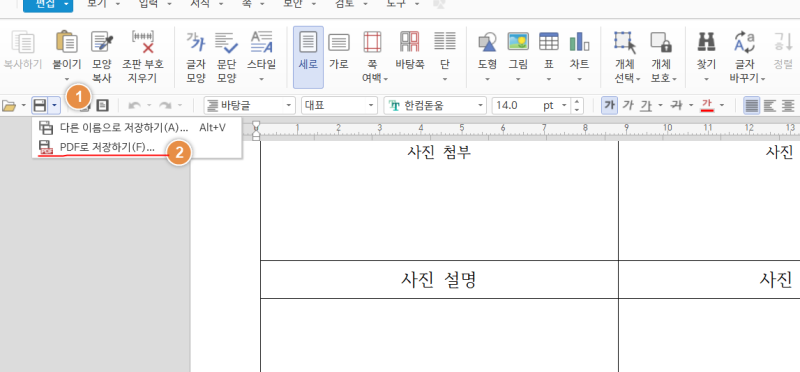This screenshot has height=372, width=800.
Task: Click the save disk icon
Action: 39,106
